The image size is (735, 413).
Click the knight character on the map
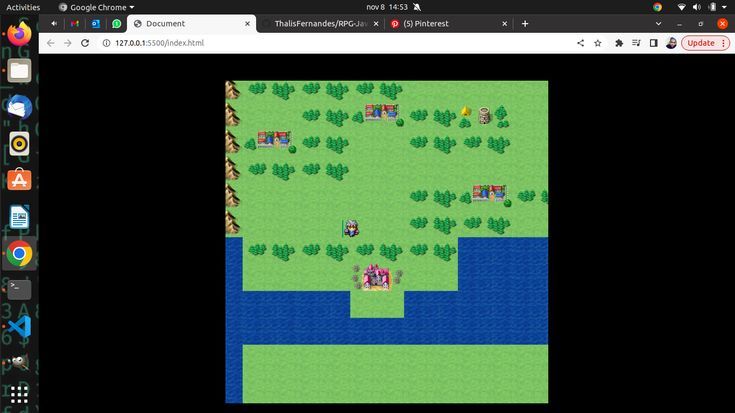[x=350, y=228]
